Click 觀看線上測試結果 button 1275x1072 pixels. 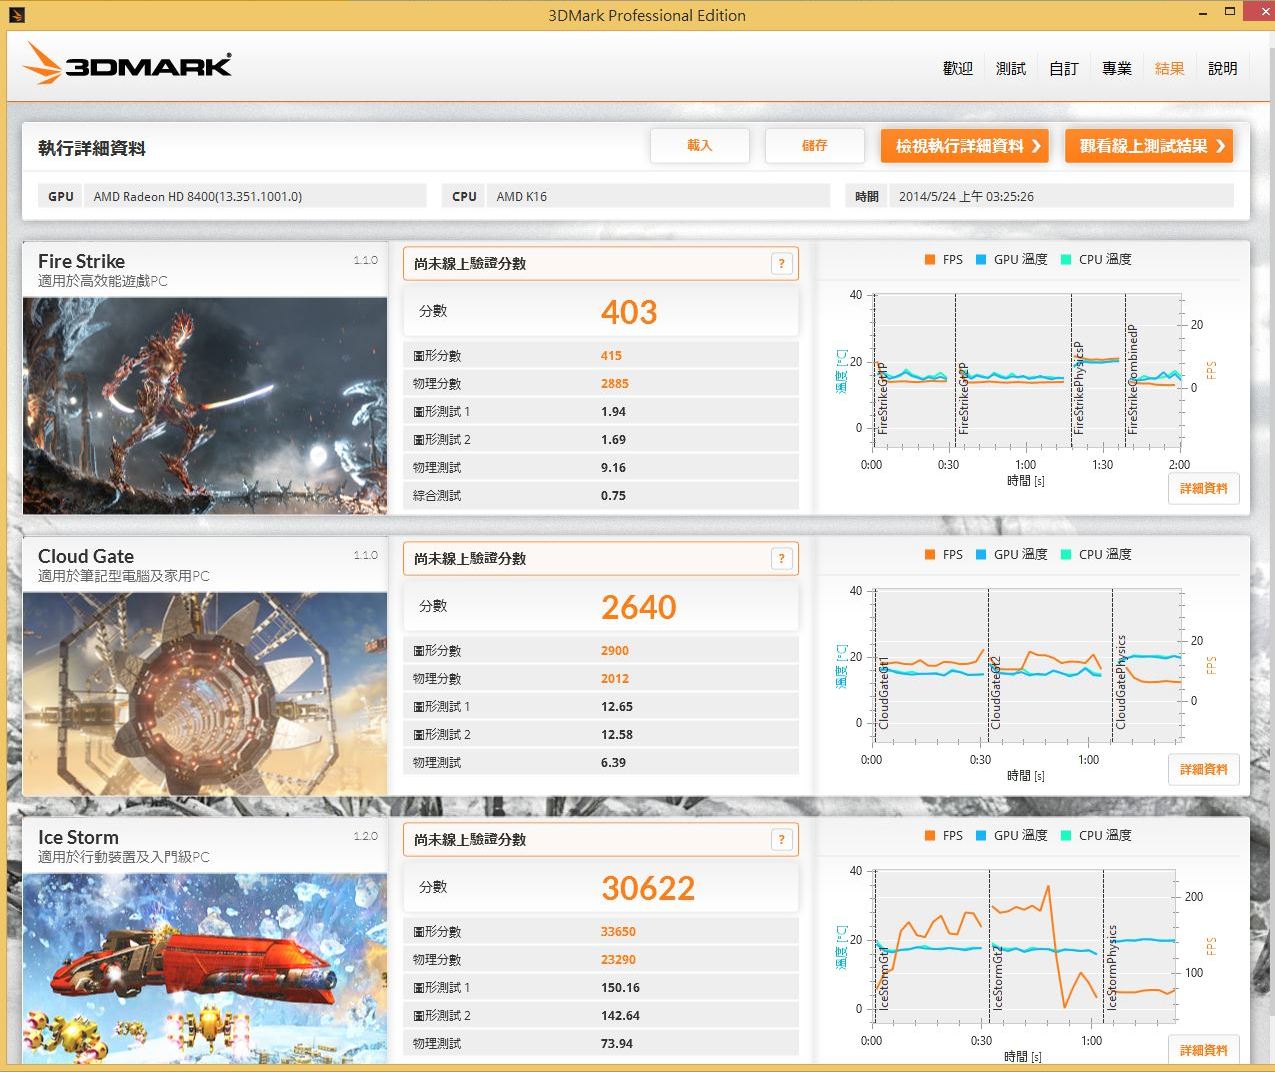tap(1149, 146)
